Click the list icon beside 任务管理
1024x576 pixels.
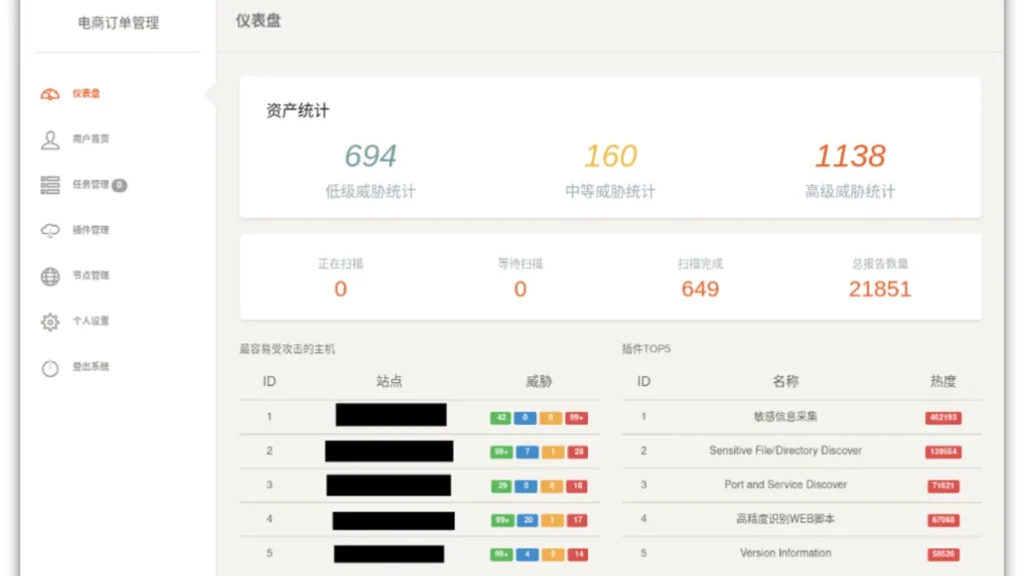click(x=50, y=185)
